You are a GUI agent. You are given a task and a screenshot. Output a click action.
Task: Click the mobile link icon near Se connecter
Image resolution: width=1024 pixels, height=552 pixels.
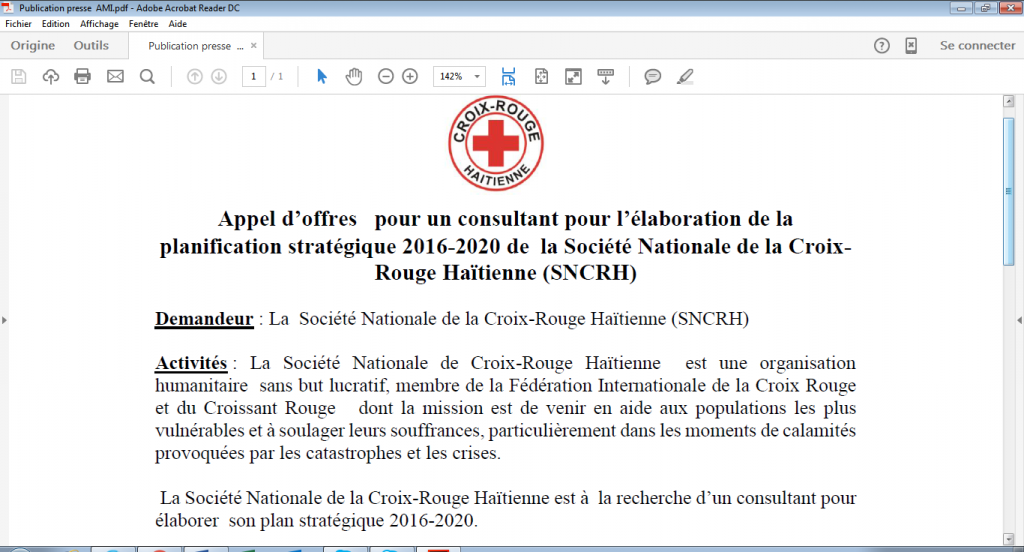tap(911, 46)
